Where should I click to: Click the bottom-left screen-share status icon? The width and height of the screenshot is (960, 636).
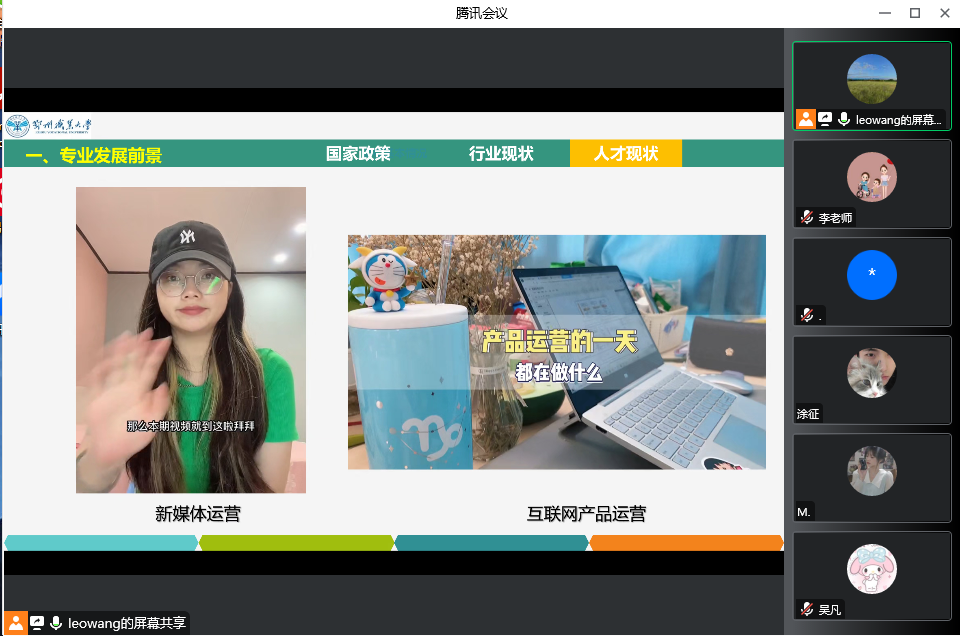coord(37,623)
